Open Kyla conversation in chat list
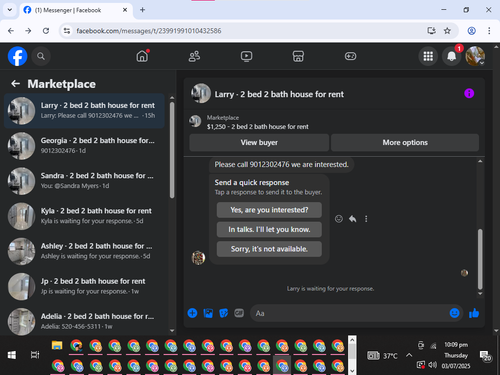The height and width of the screenshot is (375, 500). (84, 216)
